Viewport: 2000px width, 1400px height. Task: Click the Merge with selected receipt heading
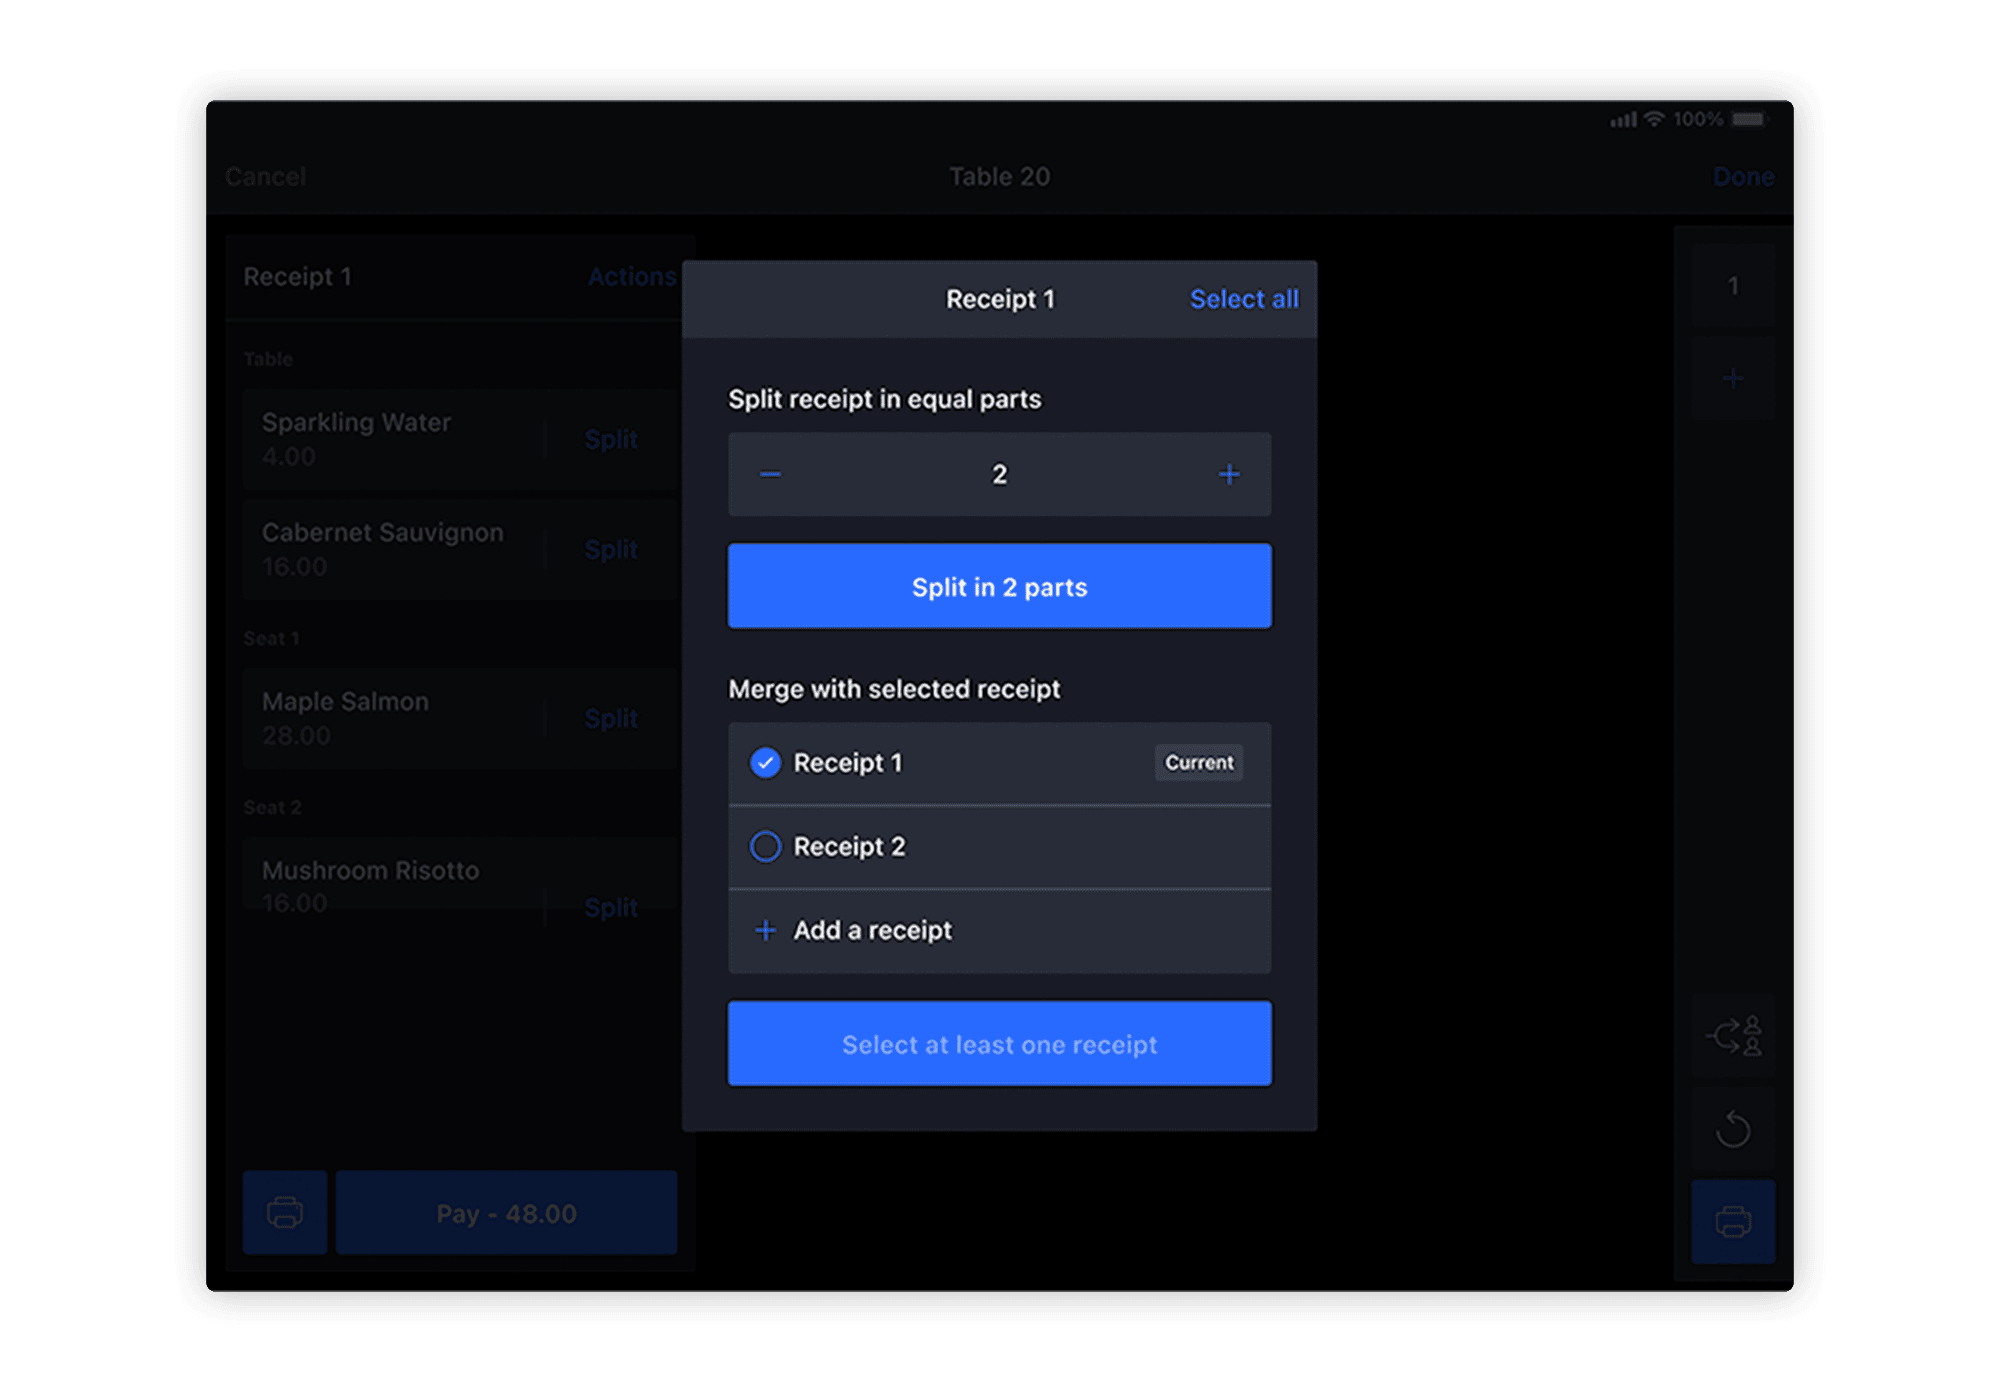click(894, 689)
